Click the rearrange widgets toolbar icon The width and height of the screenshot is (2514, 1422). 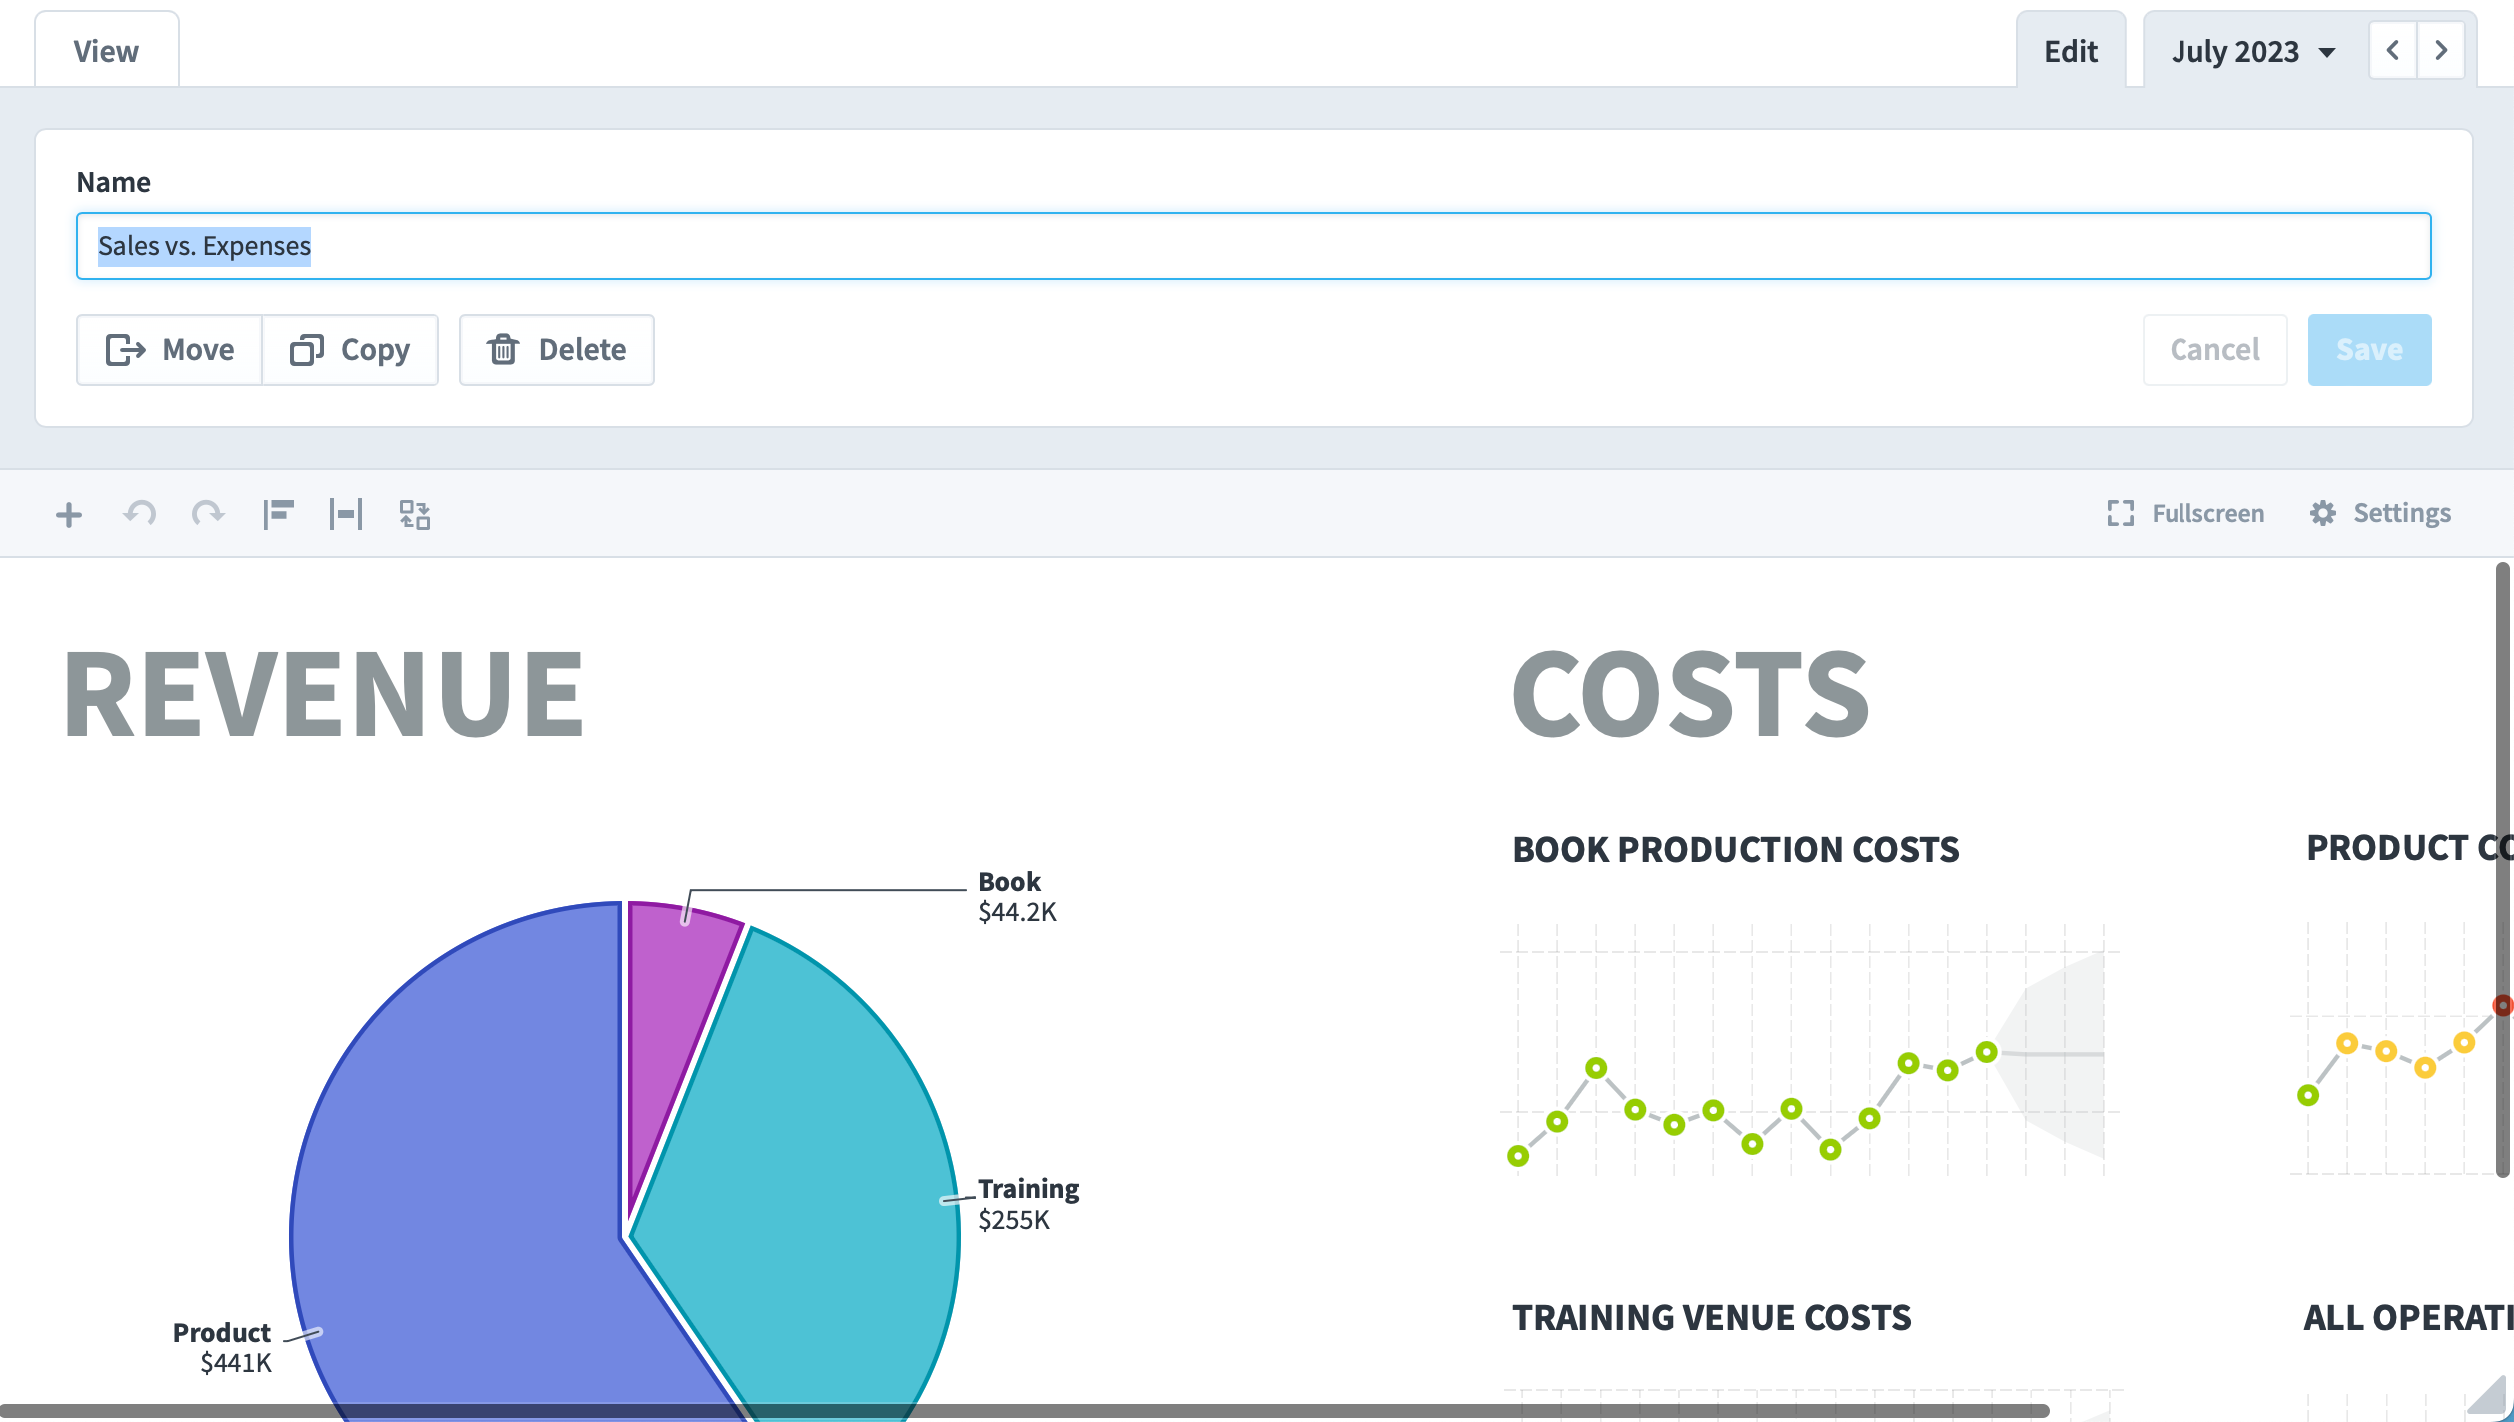[415, 514]
